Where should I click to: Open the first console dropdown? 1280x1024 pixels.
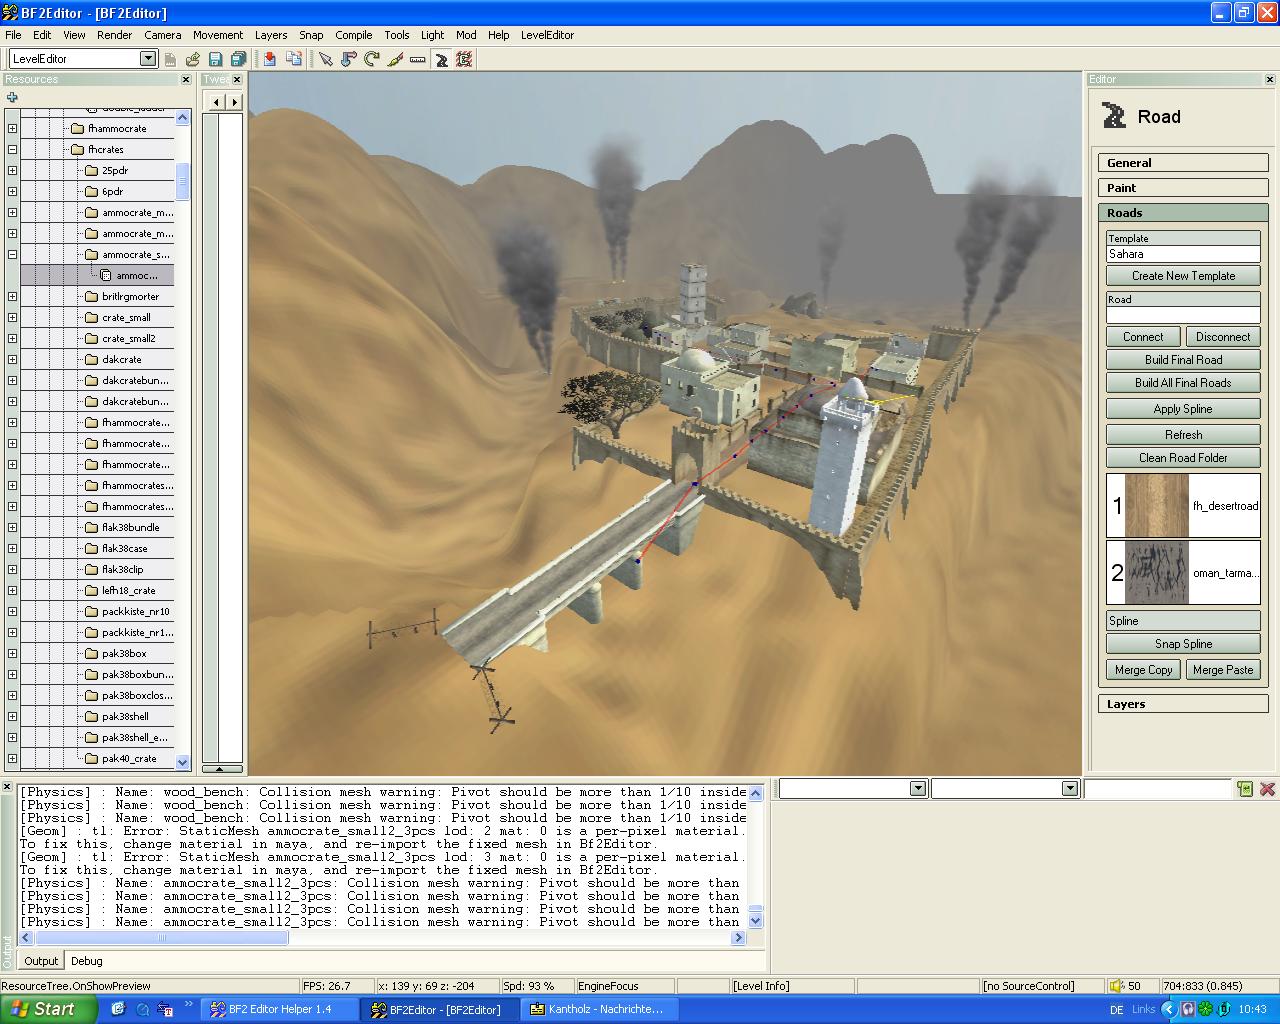coord(918,789)
